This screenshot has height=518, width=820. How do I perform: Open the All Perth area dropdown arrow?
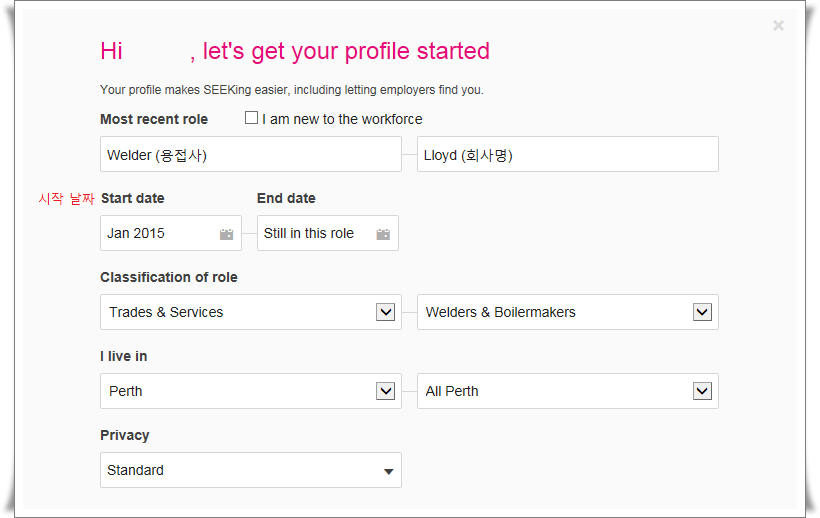(x=702, y=391)
